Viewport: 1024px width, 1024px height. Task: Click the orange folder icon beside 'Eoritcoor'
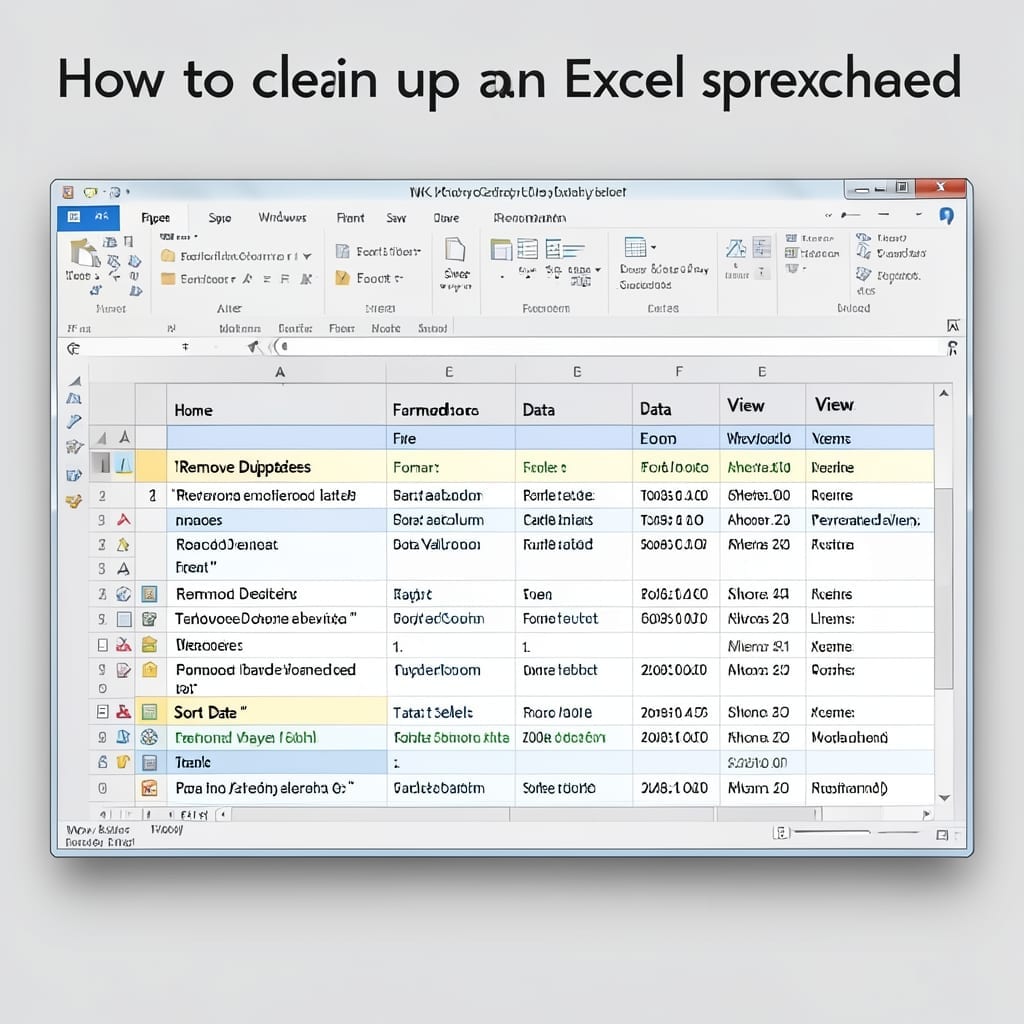point(168,279)
